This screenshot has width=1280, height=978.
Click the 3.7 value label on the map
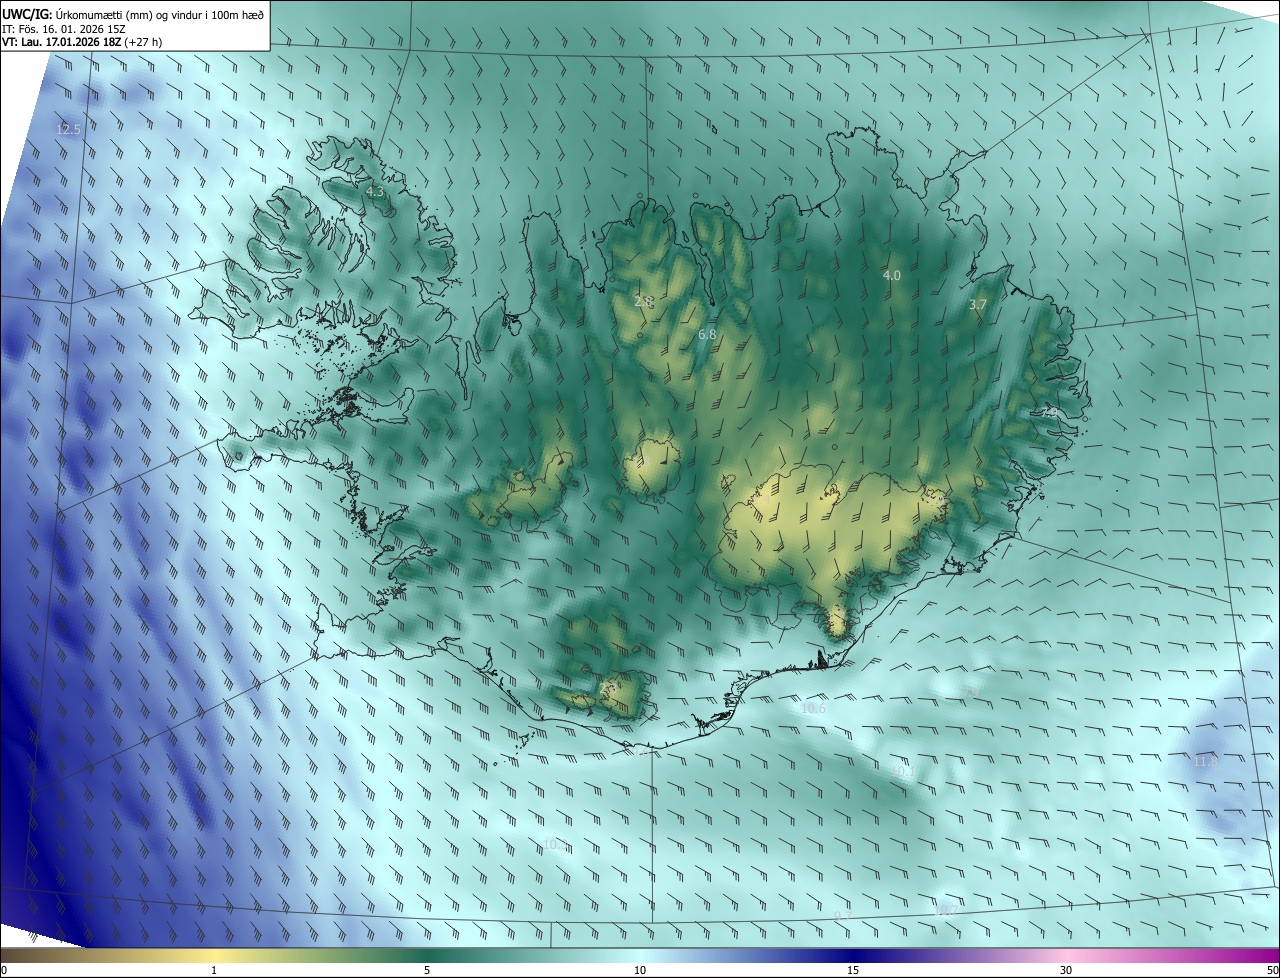pyautogui.click(x=978, y=305)
